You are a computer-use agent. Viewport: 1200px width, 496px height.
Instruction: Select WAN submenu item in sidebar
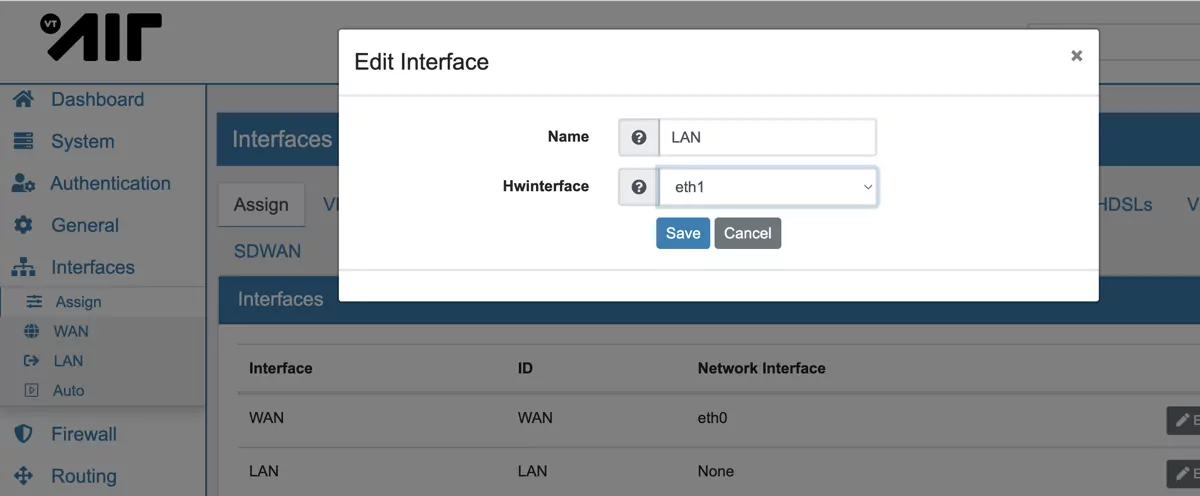71,331
